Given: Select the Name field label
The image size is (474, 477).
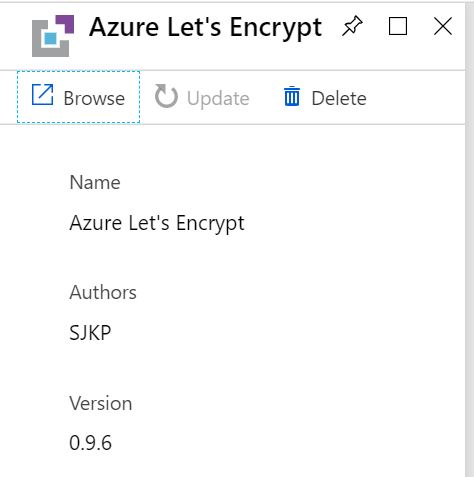Looking at the screenshot, I should [x=95, y=182].
